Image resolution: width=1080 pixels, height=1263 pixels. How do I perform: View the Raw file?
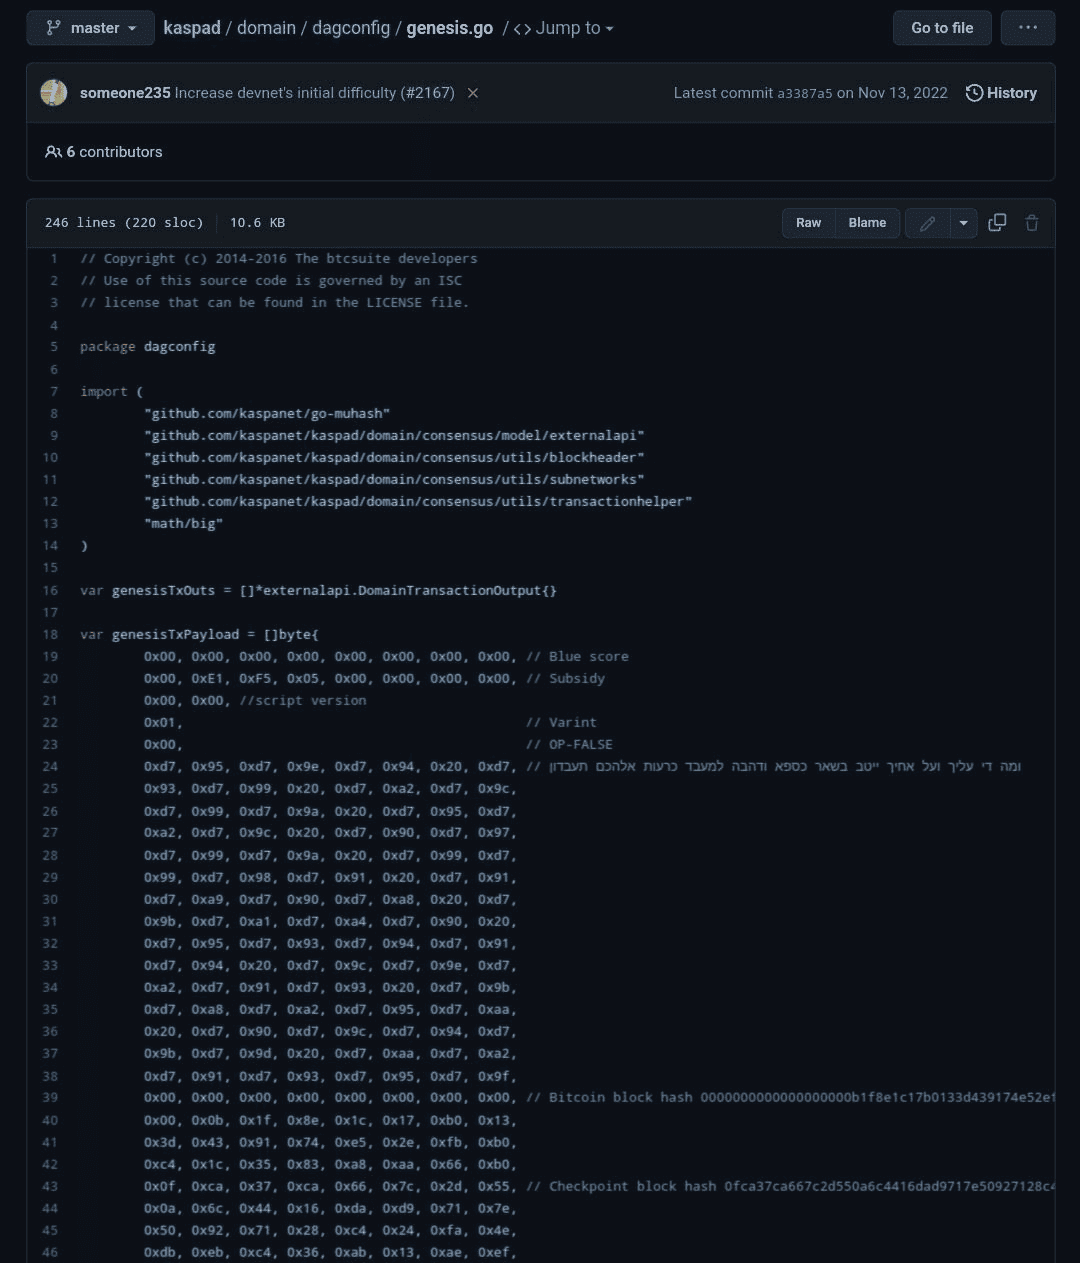point(808,222)
